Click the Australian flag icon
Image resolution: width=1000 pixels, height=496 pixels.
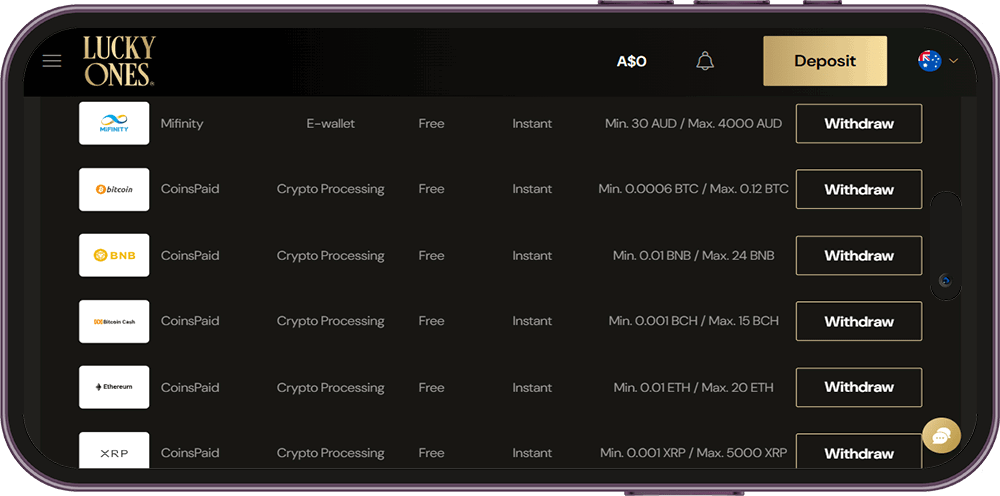[x=929, y=61]
